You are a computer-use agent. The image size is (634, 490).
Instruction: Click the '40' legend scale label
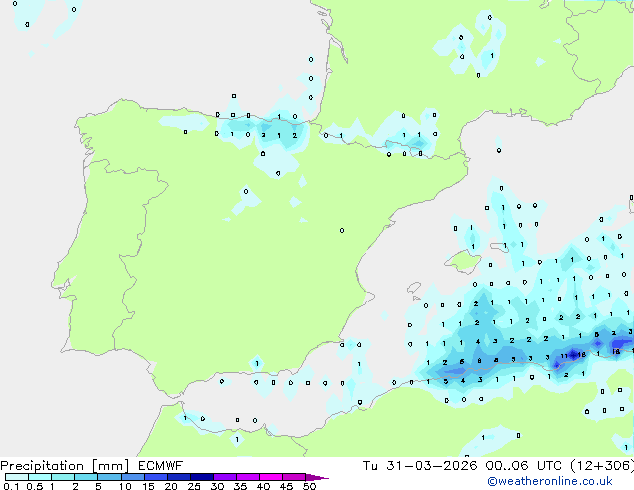(263, 486)
